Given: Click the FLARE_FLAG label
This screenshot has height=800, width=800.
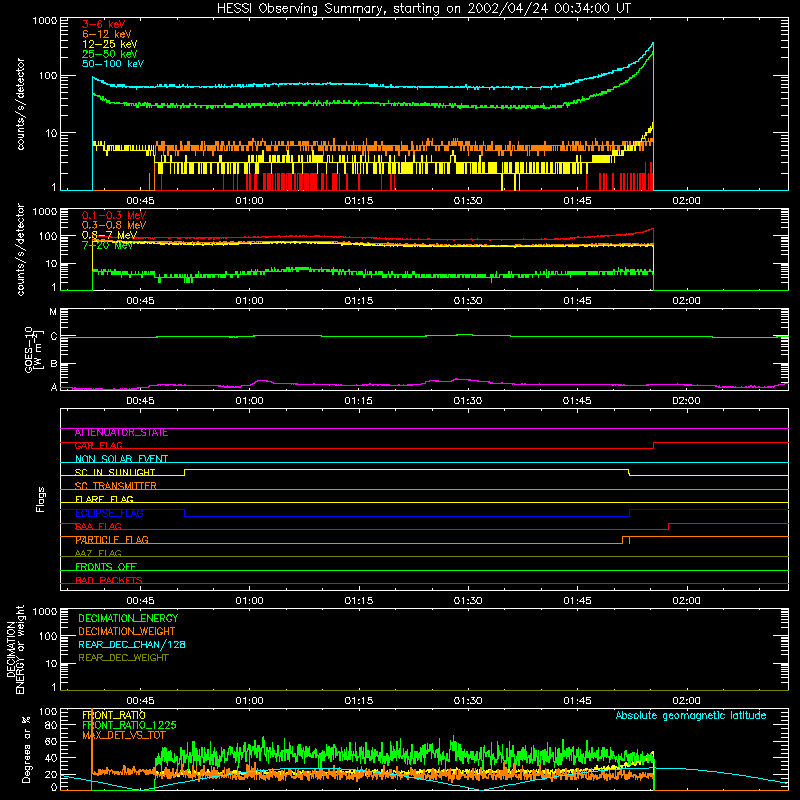Looking at the screenshot, I should point(104,499).
